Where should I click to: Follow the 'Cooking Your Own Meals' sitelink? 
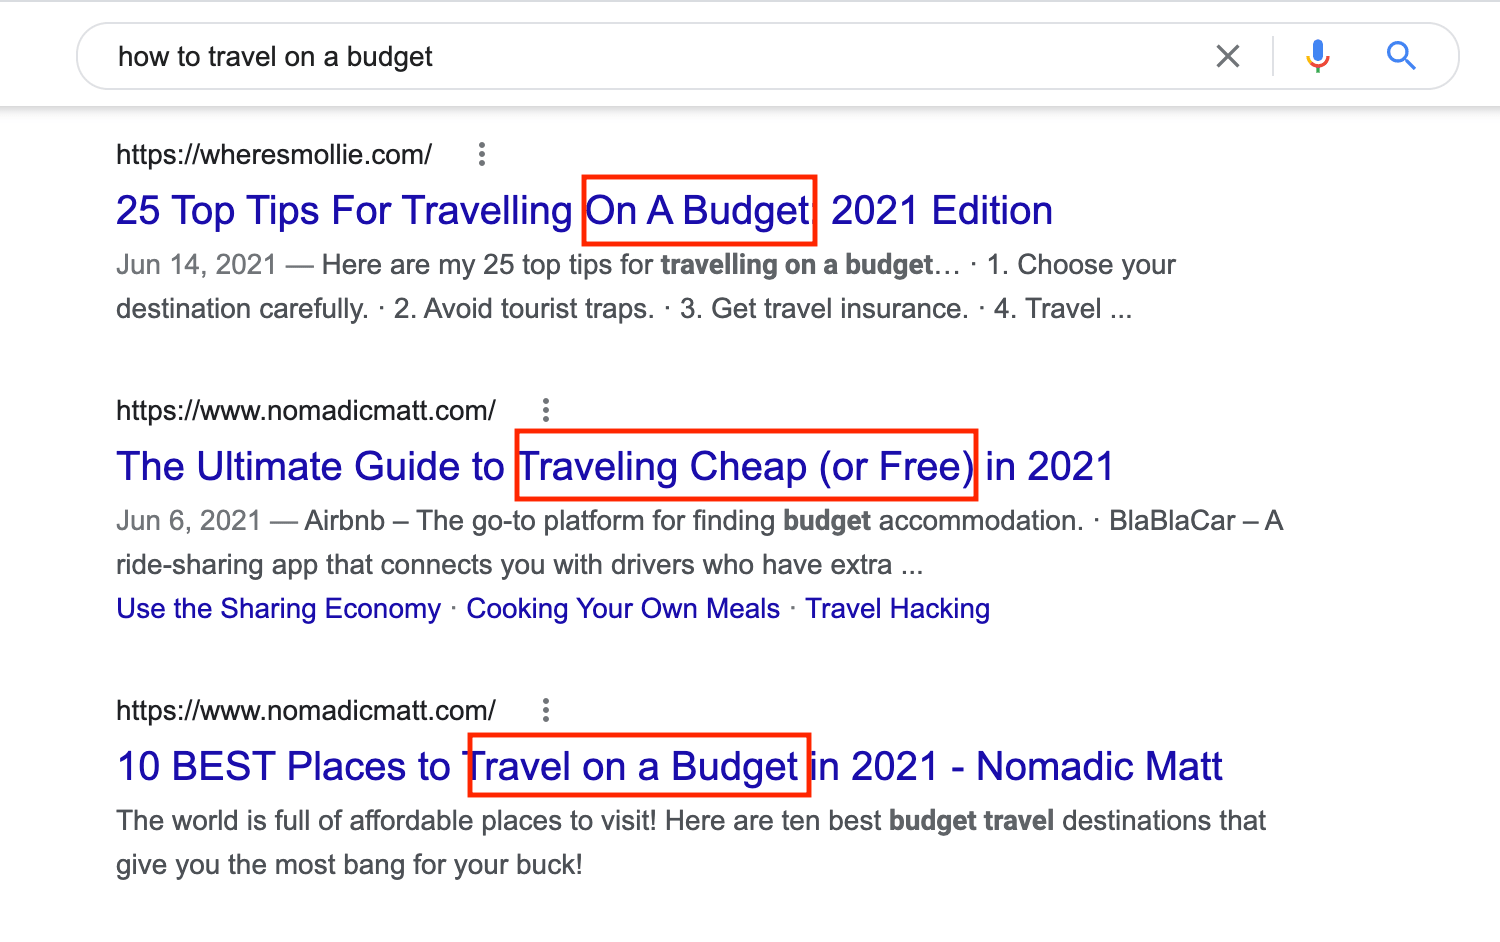click(x=623, y=609)
